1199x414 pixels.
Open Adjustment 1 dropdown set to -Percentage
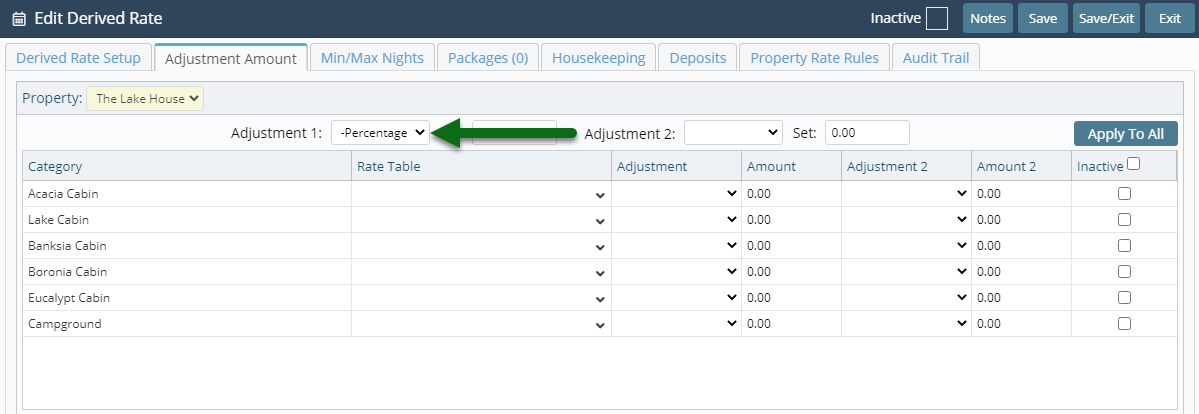point(381,132)
